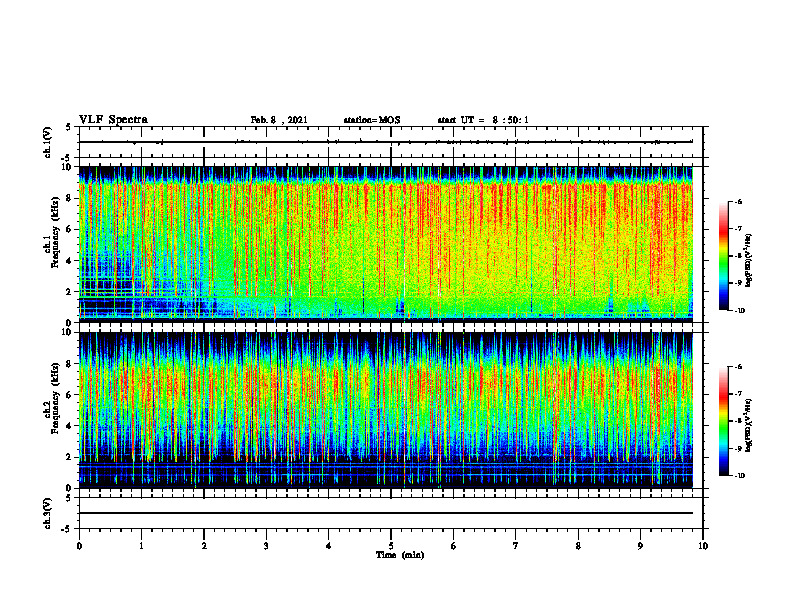The height and width of the screenshot is (612, 792).
Task: Click the "1" tick on the time axis
Action: pos(141,546)
